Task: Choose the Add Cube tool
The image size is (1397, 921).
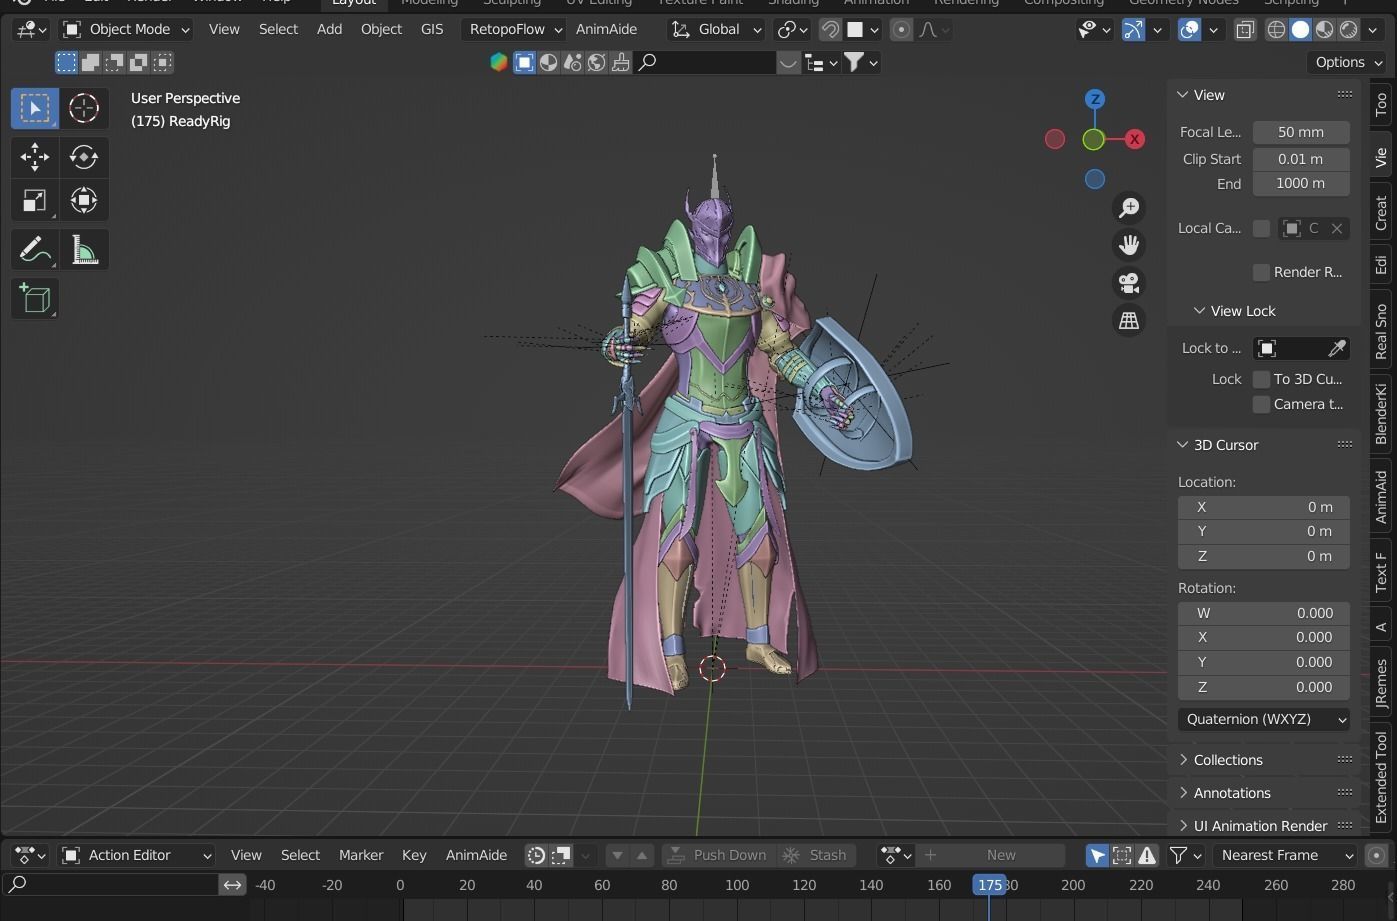Action: [x=35, y=298]
